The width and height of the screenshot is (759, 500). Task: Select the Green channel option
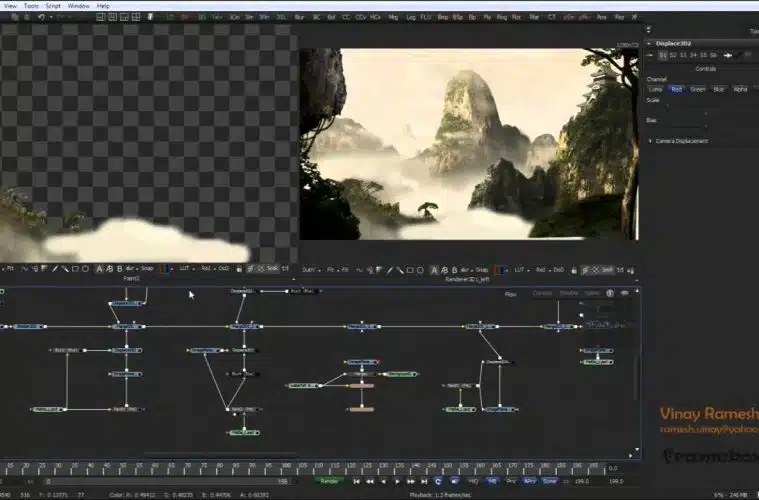(697, 89)
